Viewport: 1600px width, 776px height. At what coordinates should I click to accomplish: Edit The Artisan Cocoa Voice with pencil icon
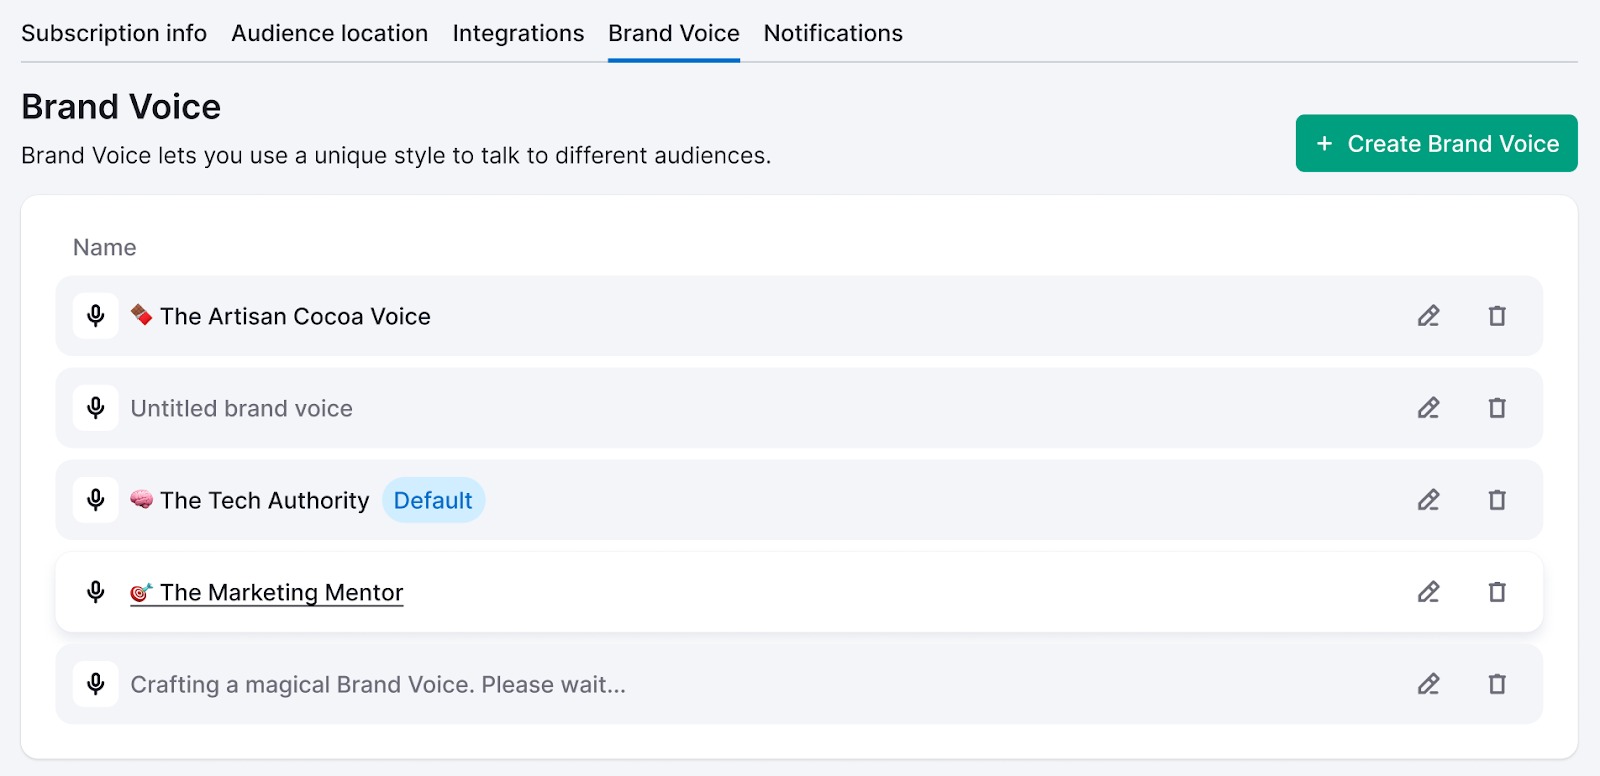pos(1428,316)
